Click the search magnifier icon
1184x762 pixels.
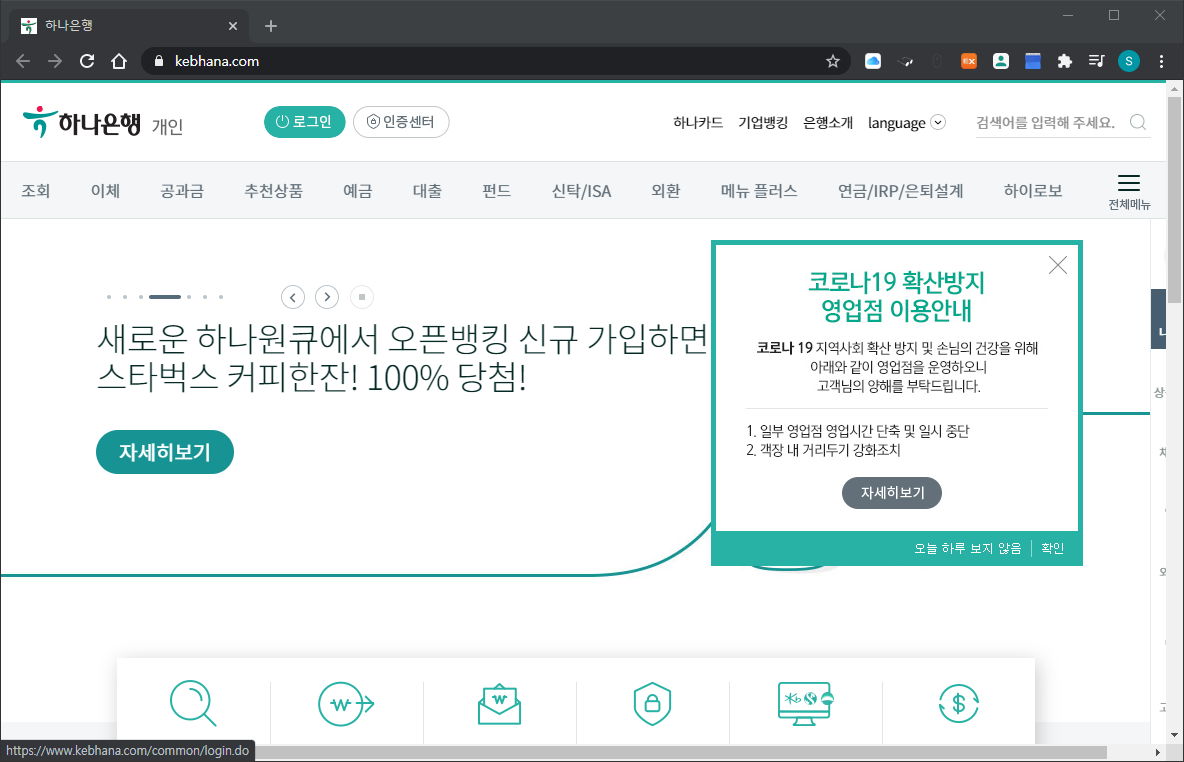(x=1138, y=122)
